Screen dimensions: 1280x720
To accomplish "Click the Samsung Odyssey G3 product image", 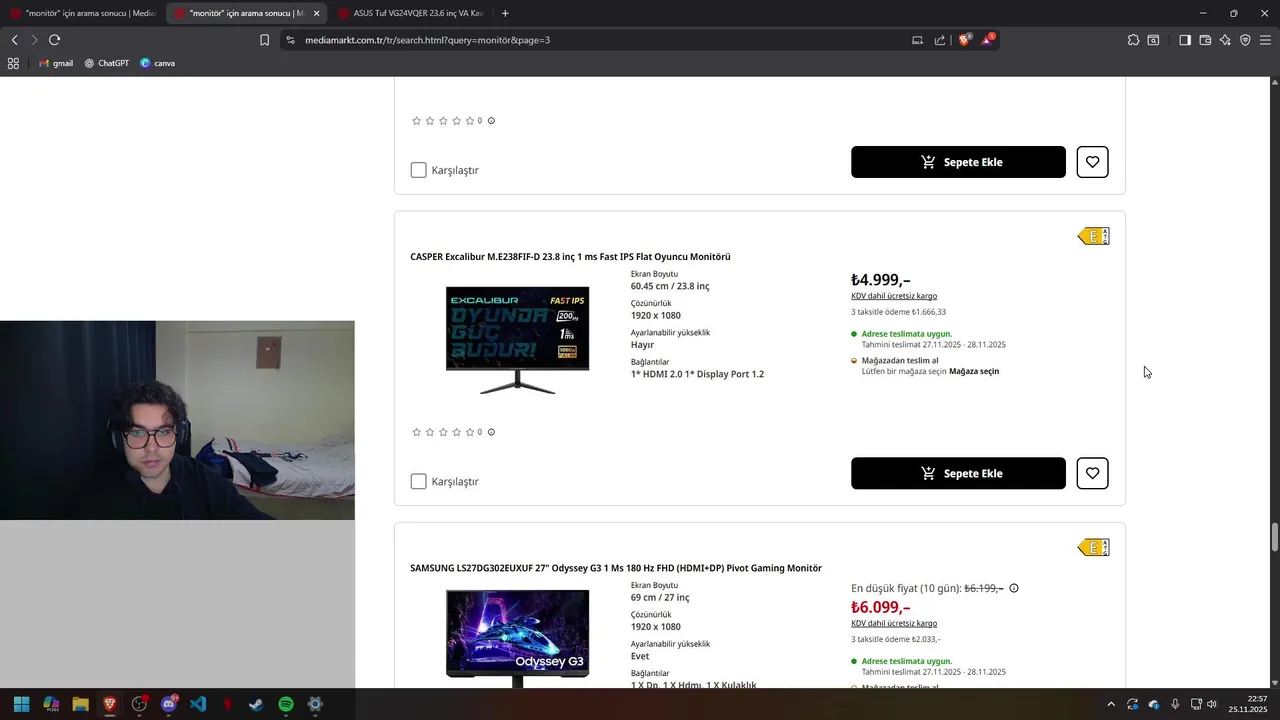I will click(x=517, y=638).
